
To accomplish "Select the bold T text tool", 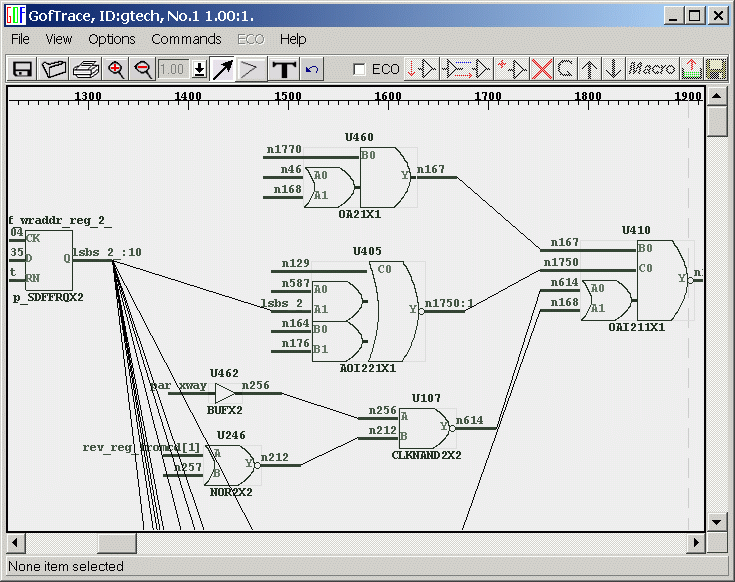I will click(284, 69).
